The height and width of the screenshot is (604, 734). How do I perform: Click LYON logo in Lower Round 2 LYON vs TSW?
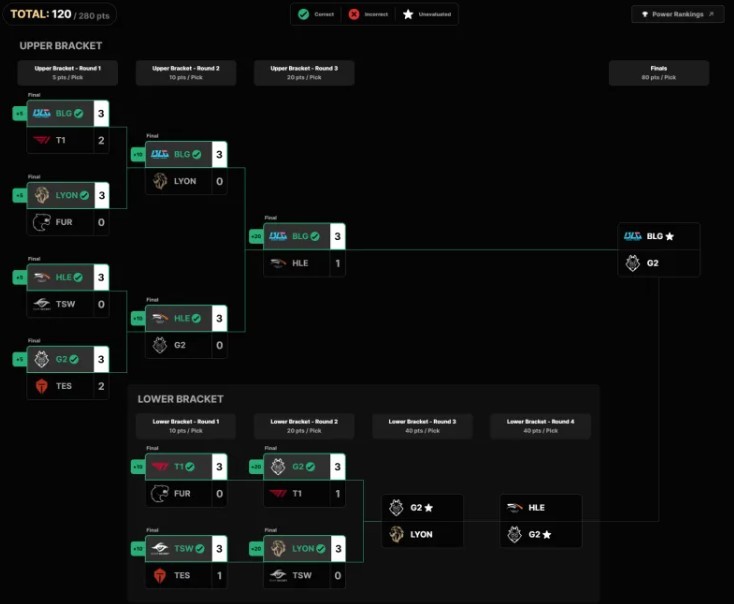tap(278, 548)
